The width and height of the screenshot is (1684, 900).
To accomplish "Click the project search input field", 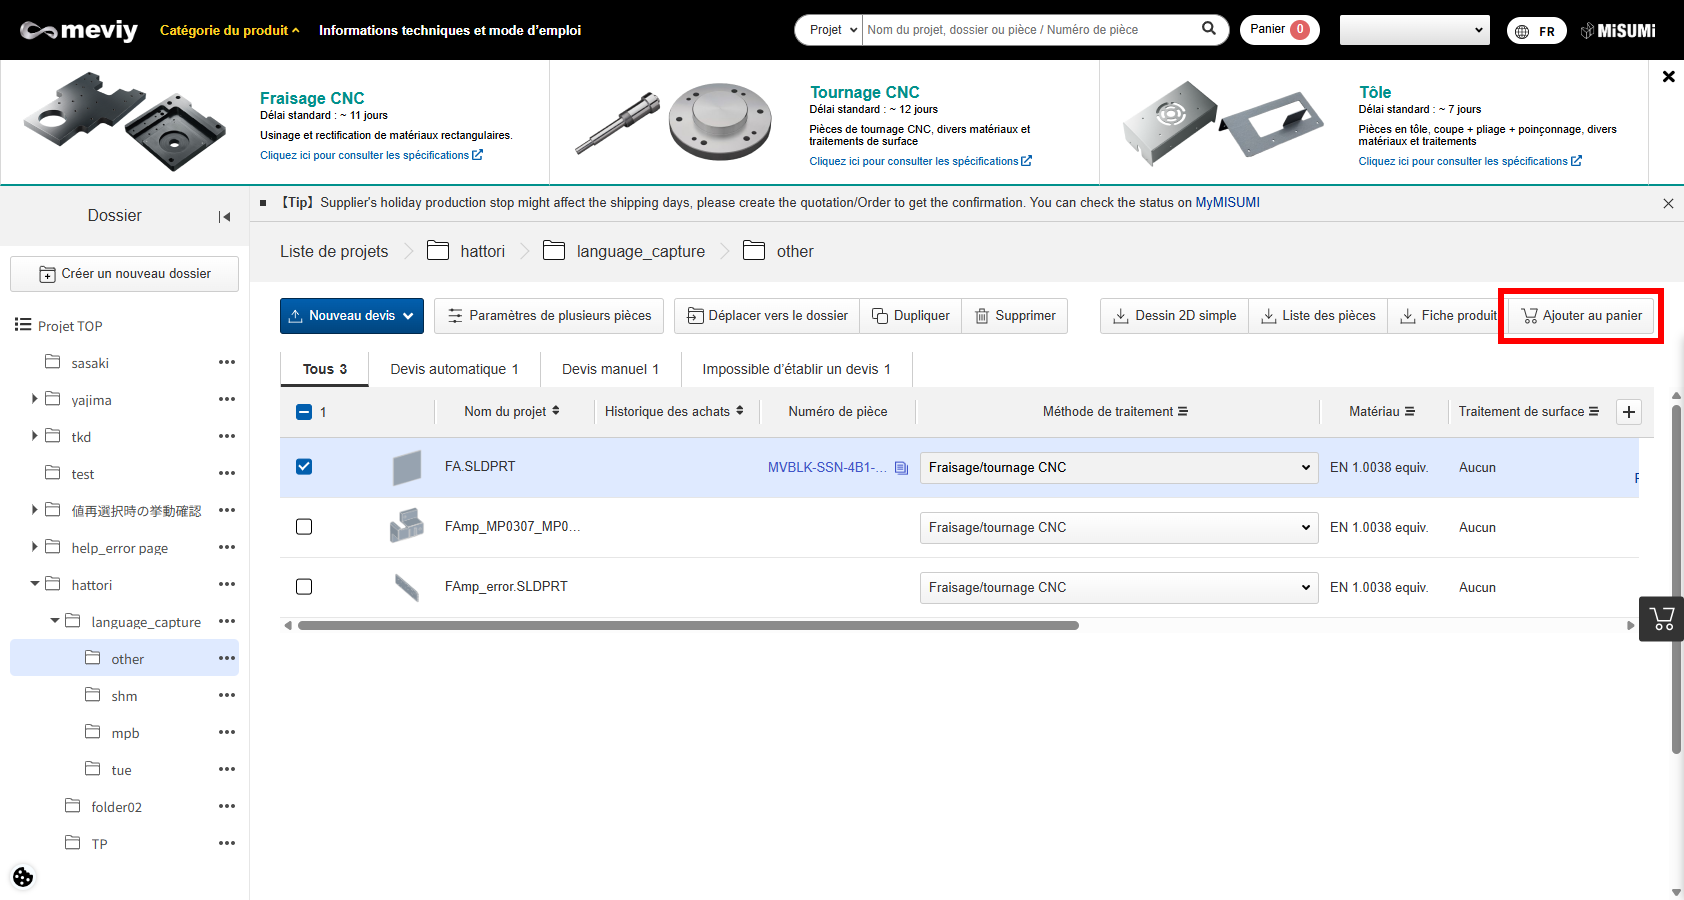I will click(1030, 30).
